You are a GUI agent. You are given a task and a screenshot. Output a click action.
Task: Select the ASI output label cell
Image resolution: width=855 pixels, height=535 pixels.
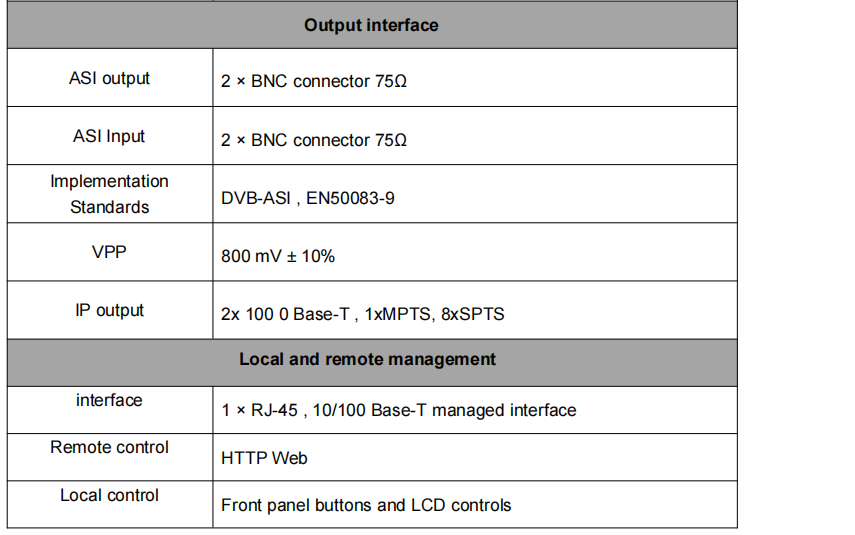pyautogui.click(x=109, y=78)
